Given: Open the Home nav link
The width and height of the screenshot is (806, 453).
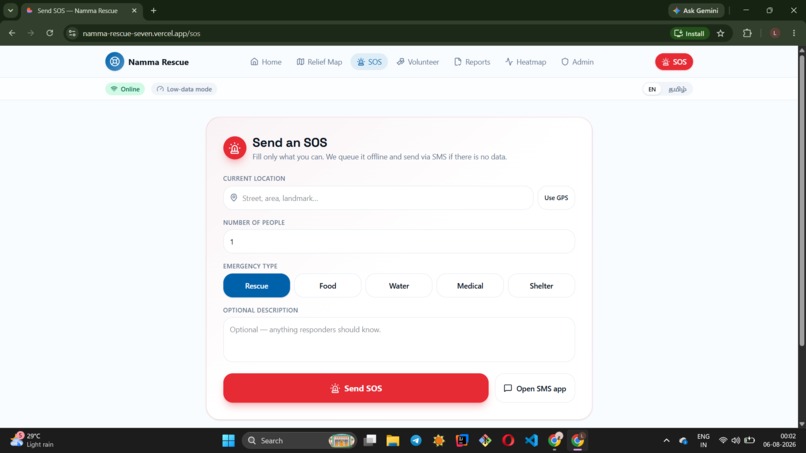Looking at the screenshot, I should (266, 62).
